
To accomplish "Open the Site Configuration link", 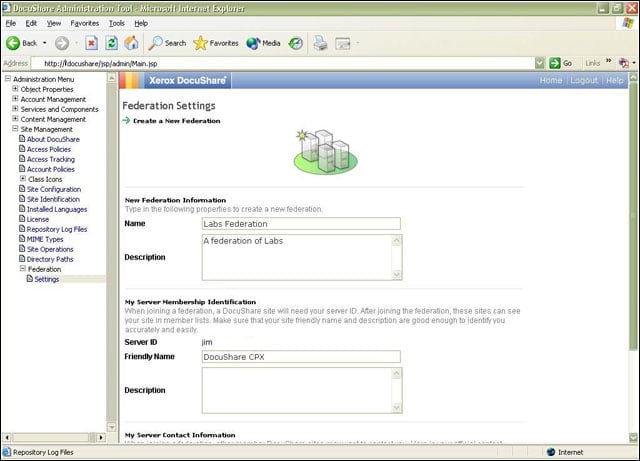I will (54, 189).
